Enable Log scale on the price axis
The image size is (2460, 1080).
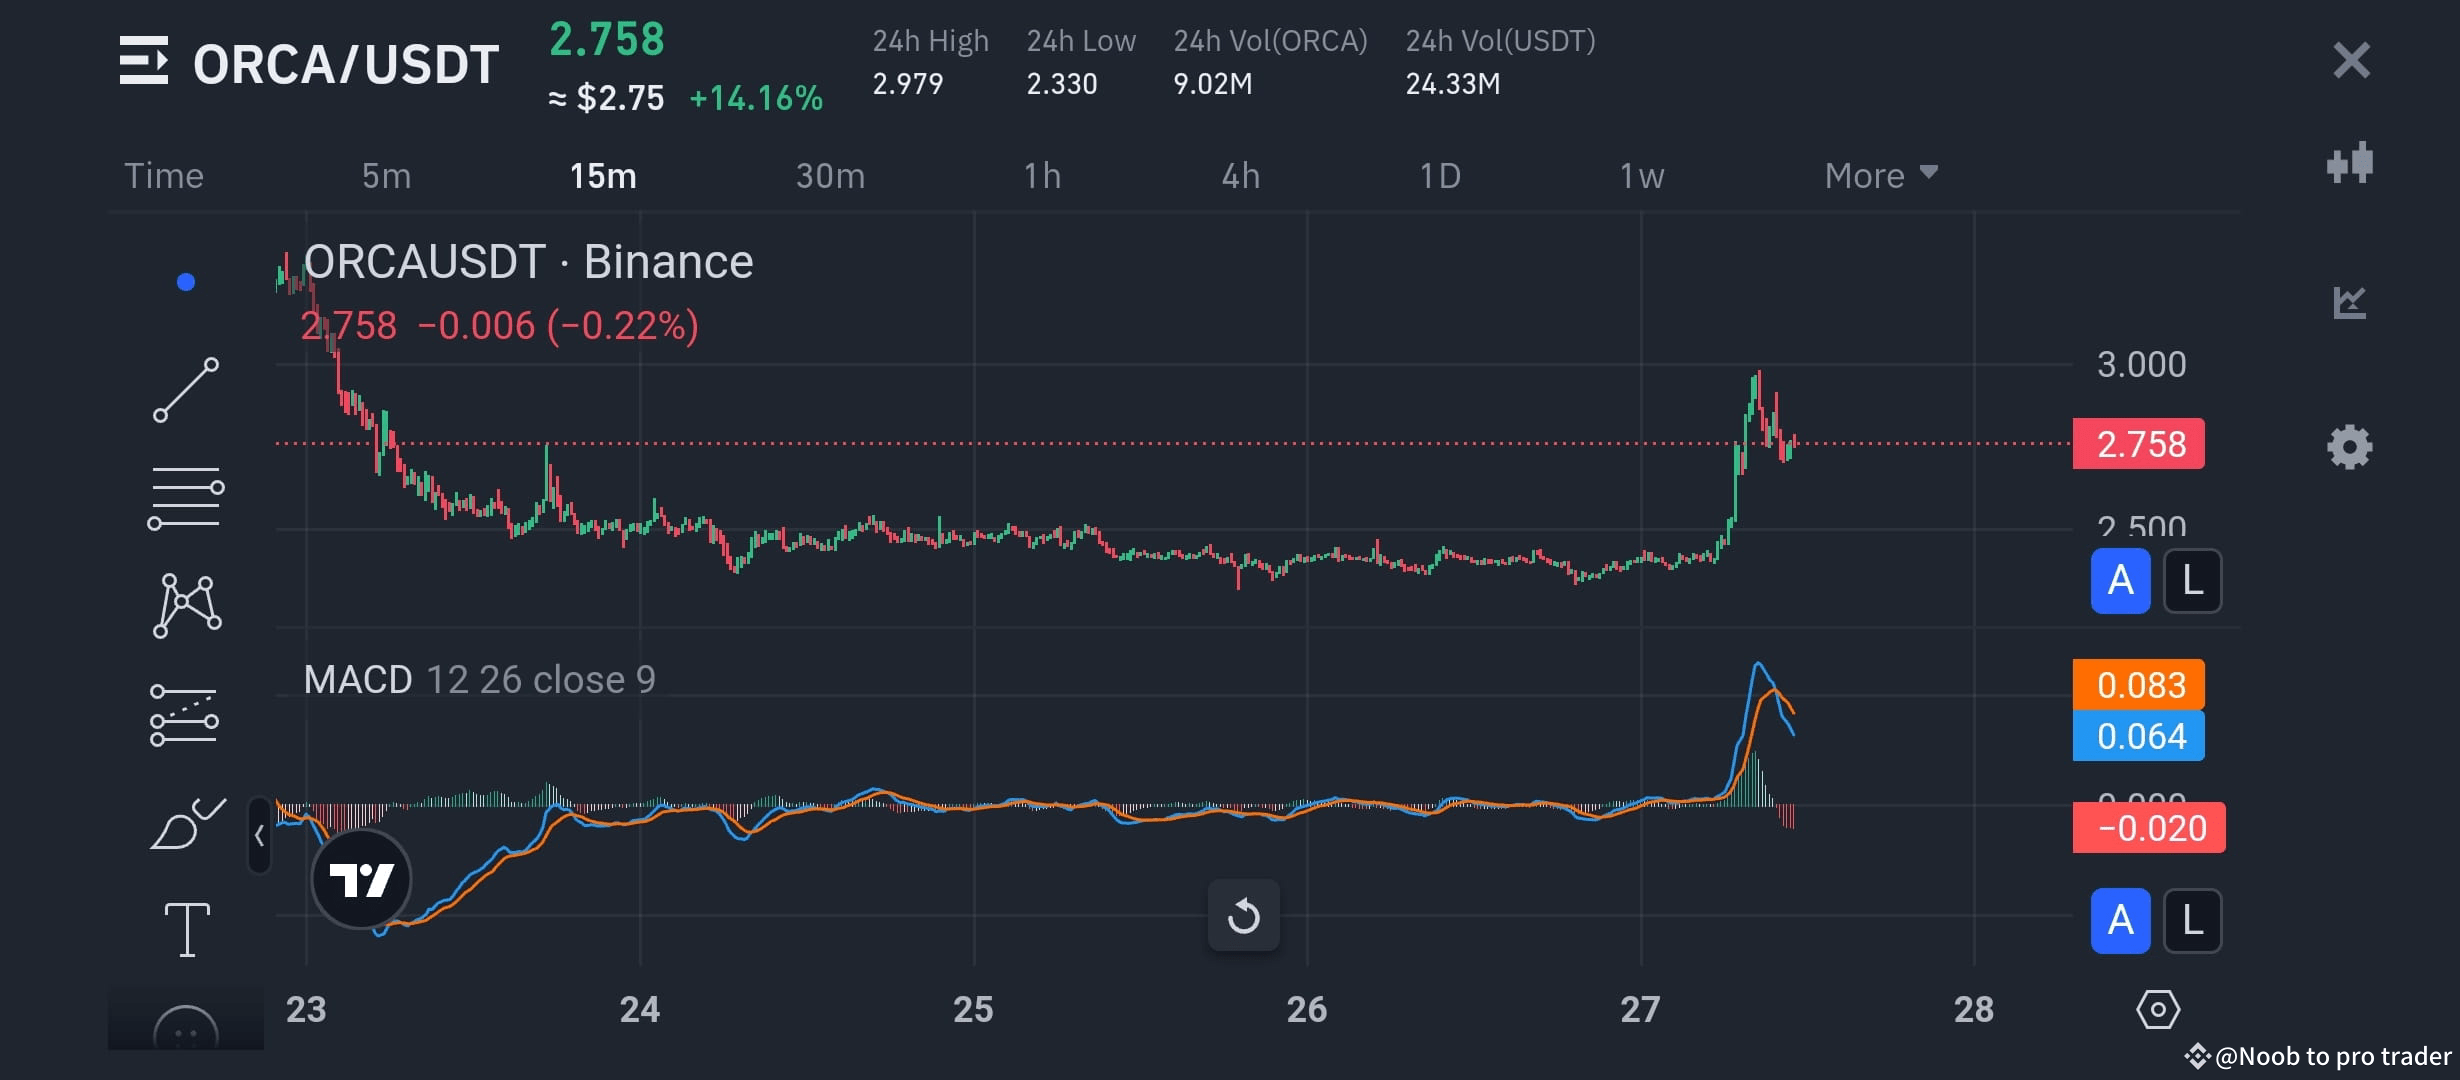pyautogui.click(x=2192, y=580)
